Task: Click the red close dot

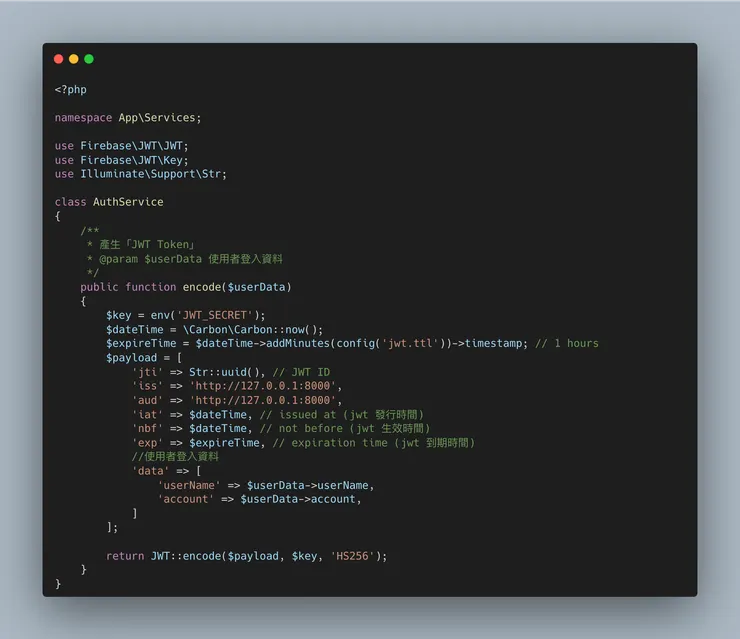Action: (x=59, y=59)
